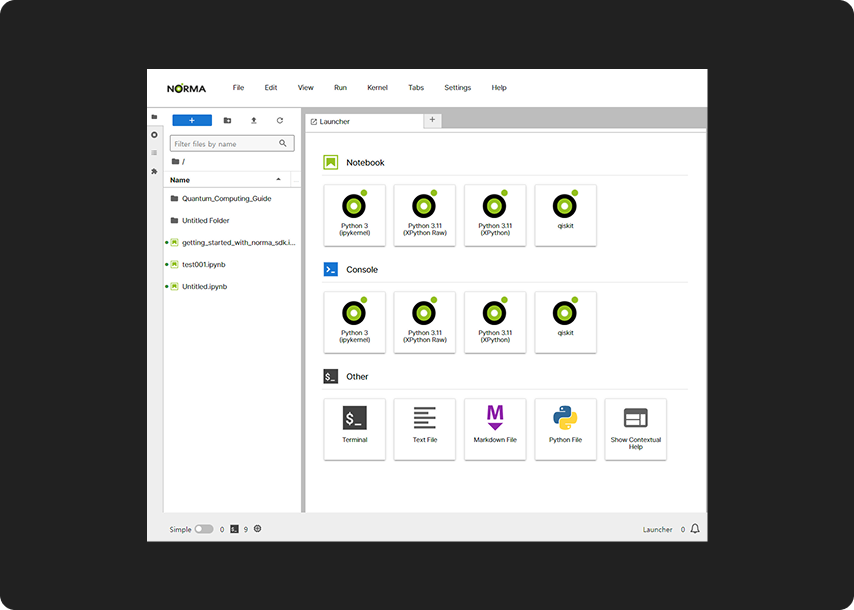Viewport: 854px width, 610px height.
Task: Click the Notebook section heading
Action: (365, 162)
